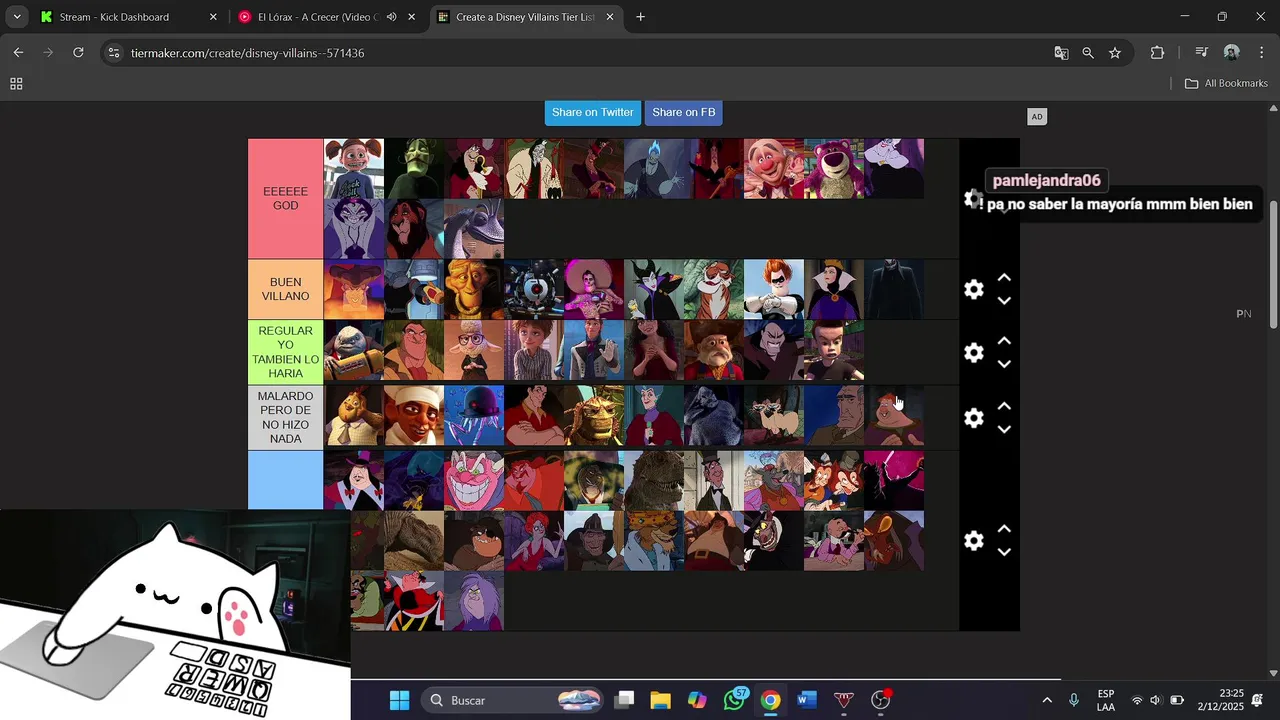
Task: Click the page vertical scrollbar
Action: [1273, 263]
